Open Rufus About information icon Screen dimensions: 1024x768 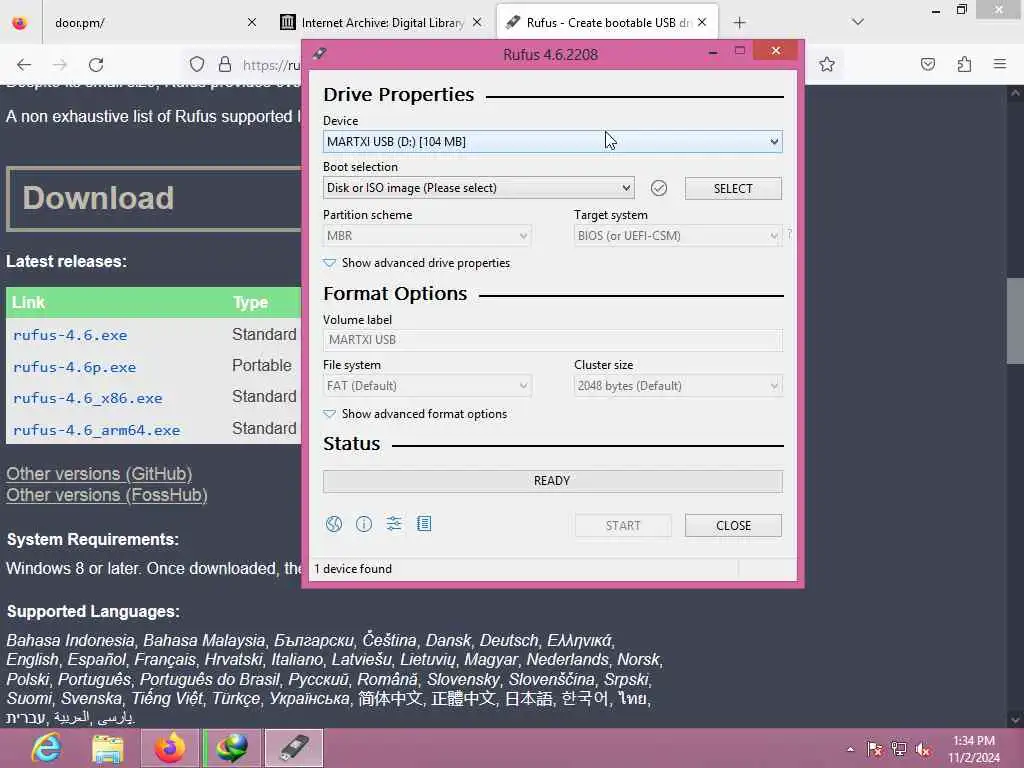364,524
